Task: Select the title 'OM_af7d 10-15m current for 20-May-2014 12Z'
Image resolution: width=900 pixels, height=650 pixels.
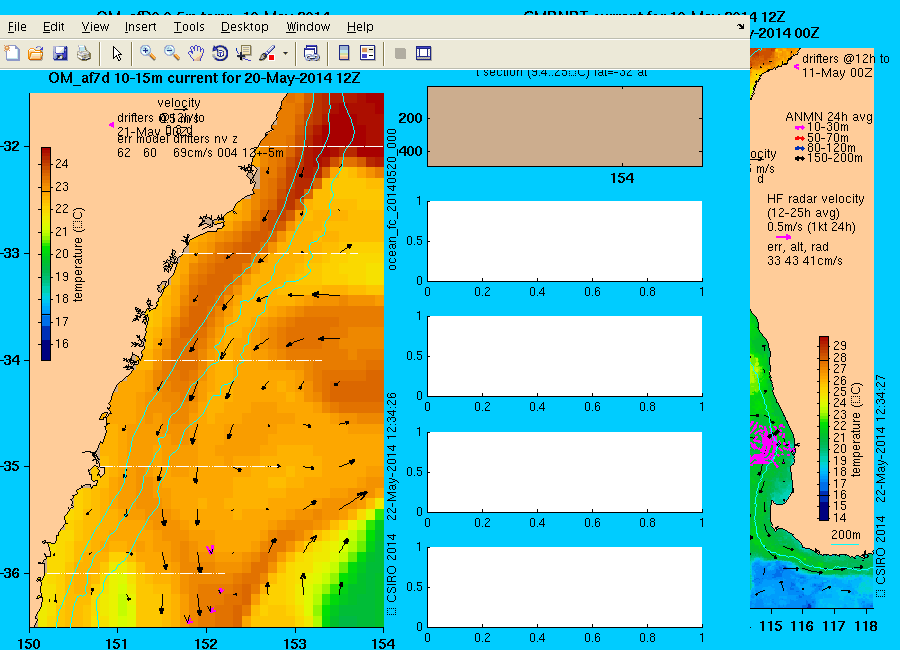Action: point(204,78)
